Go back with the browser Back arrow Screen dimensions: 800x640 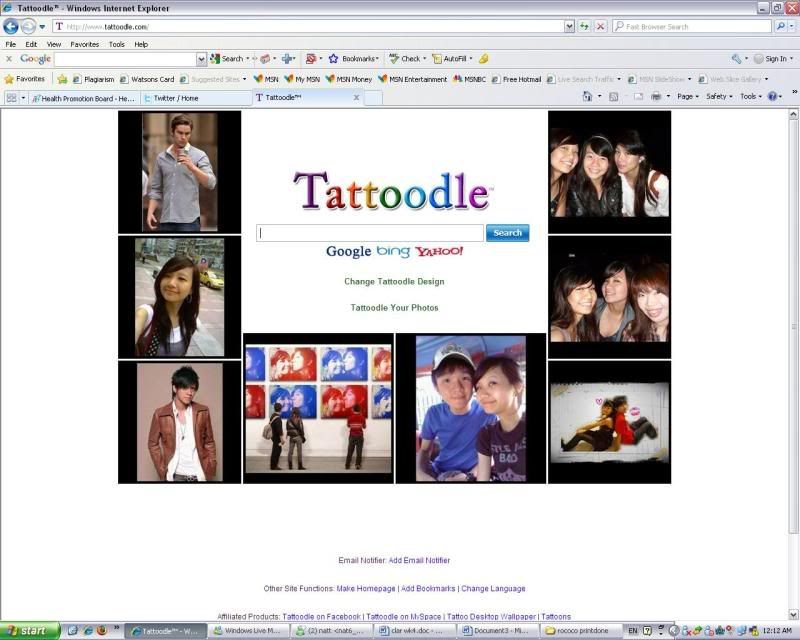point(11,26)
